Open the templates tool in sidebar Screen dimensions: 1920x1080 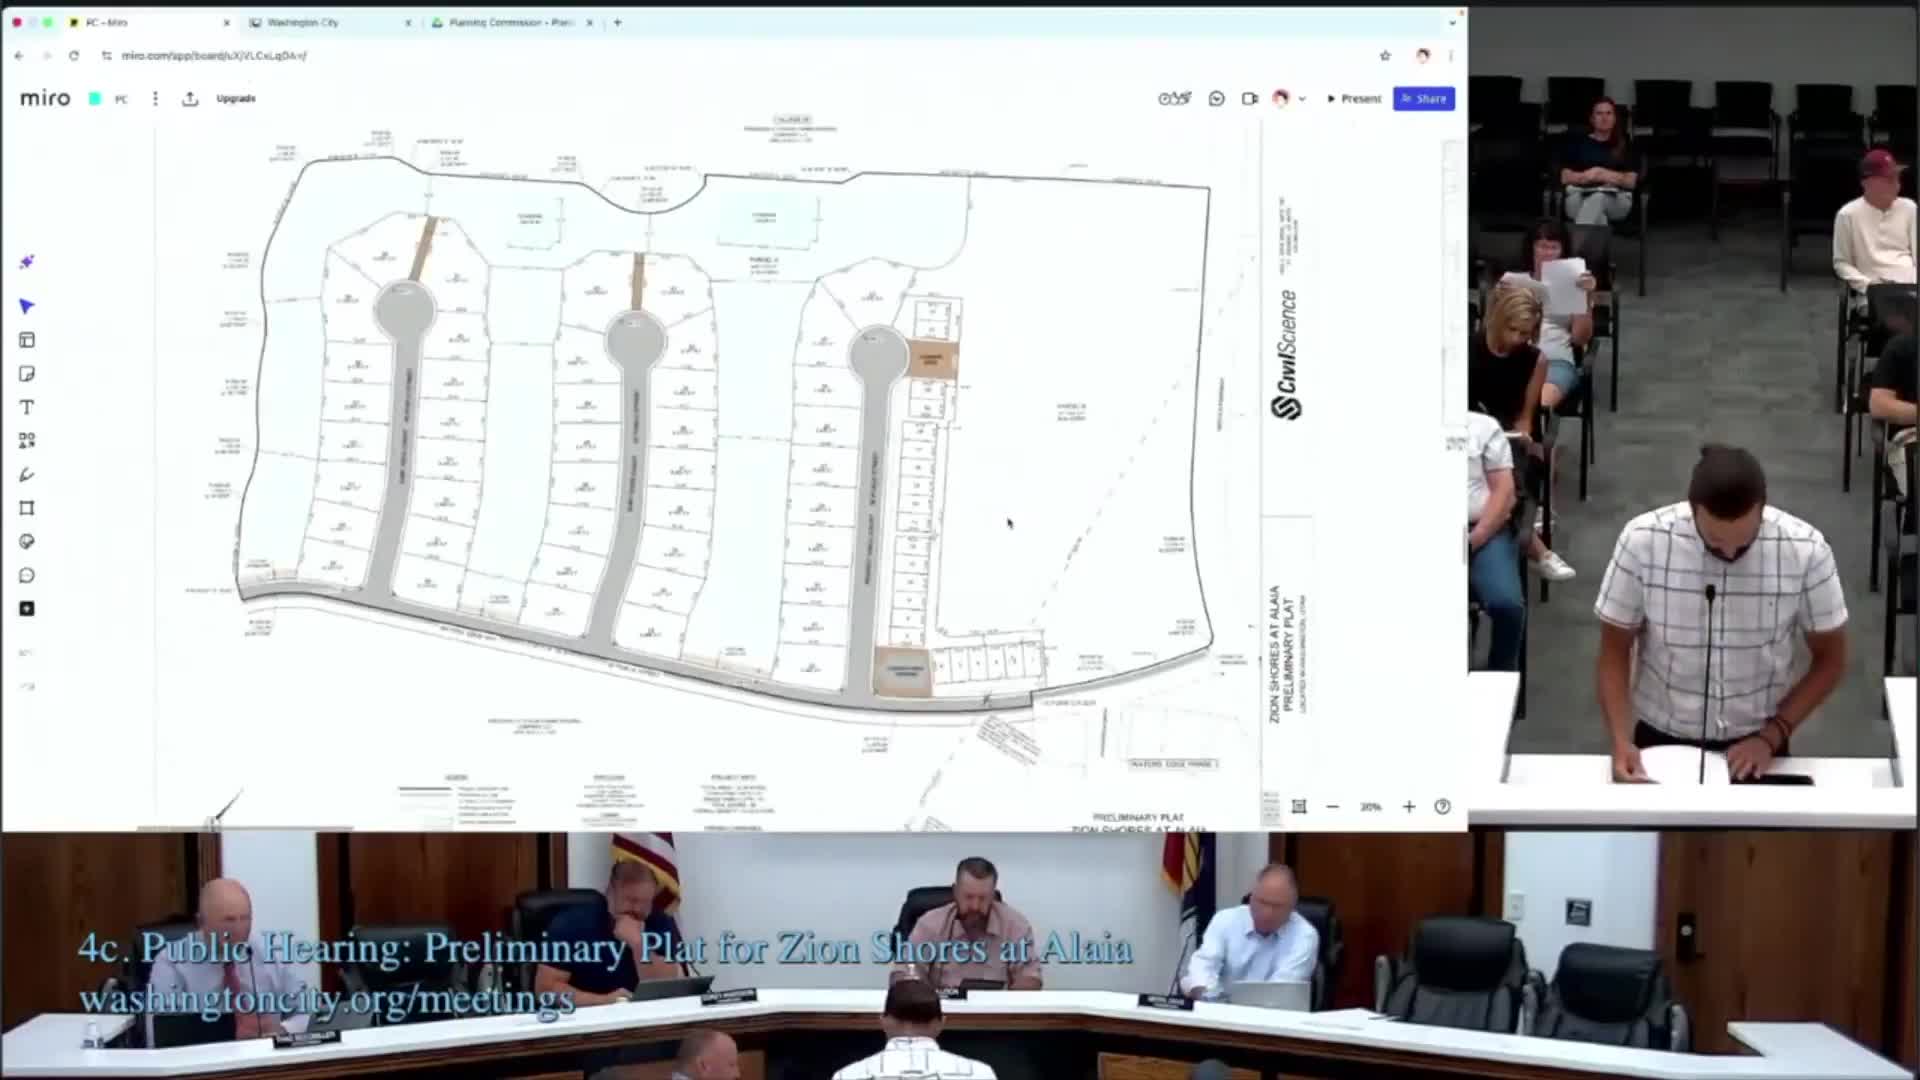tap(27, 340)
